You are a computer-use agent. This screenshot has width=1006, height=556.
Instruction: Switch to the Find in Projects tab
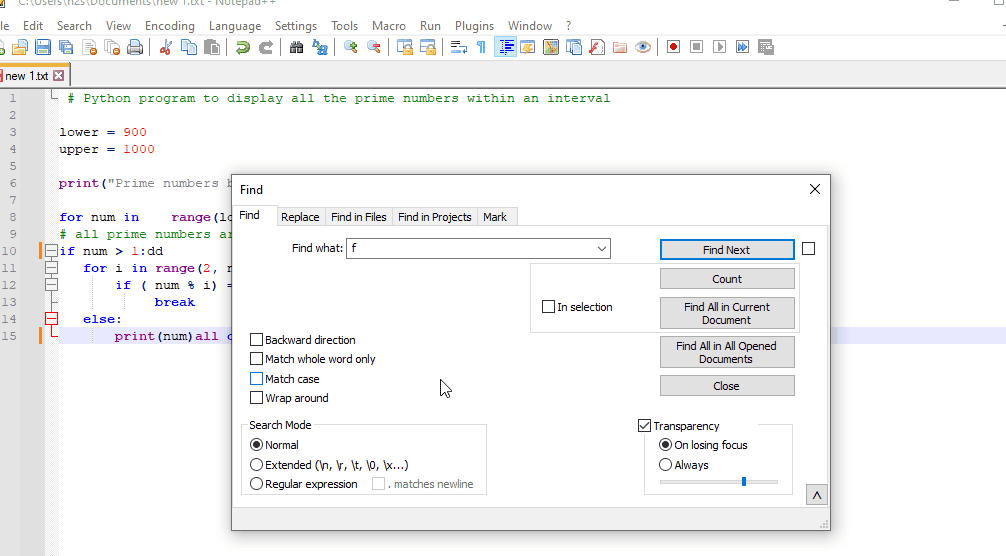(x=434, y=217)
